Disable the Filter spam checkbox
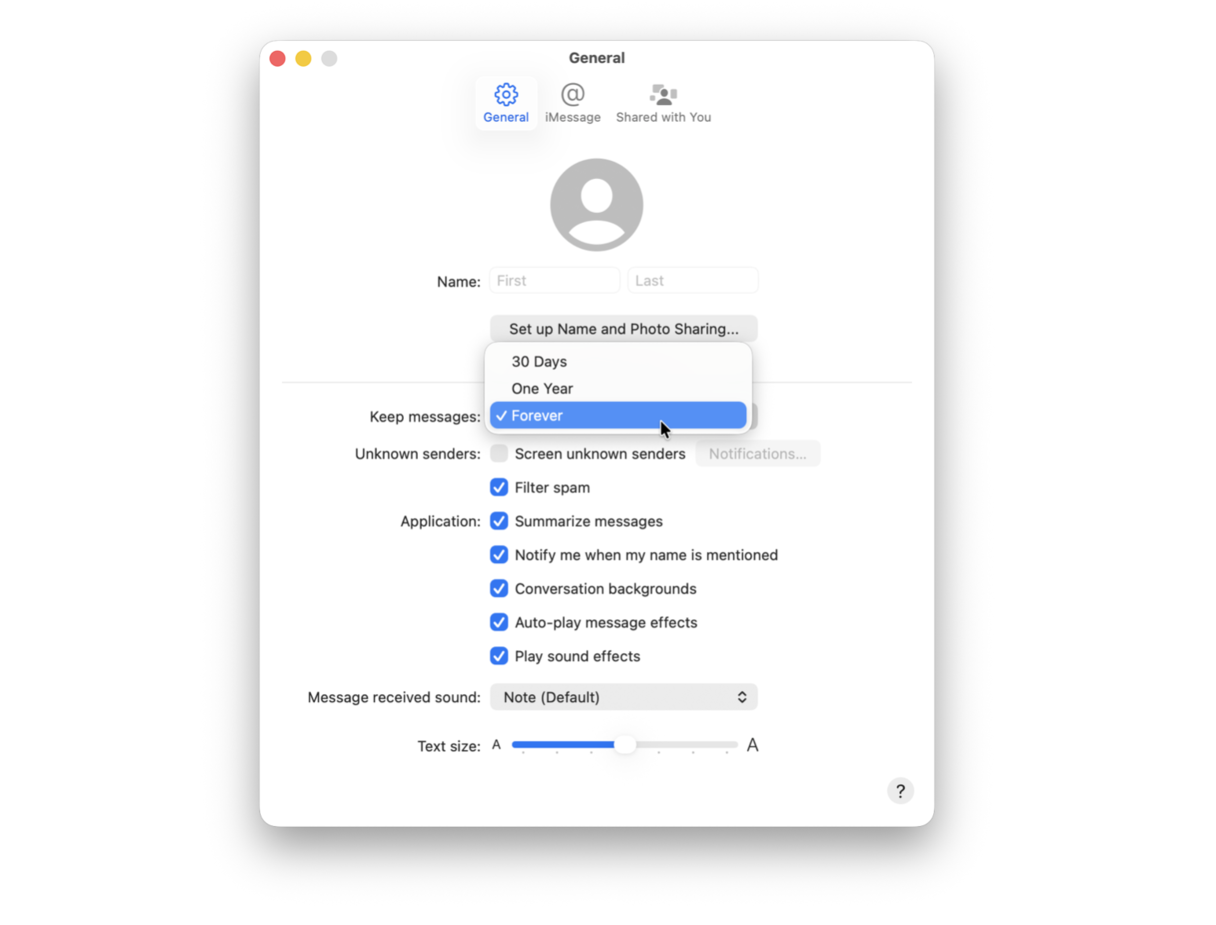Screen dimensions: 1216x925 [499, 487]
